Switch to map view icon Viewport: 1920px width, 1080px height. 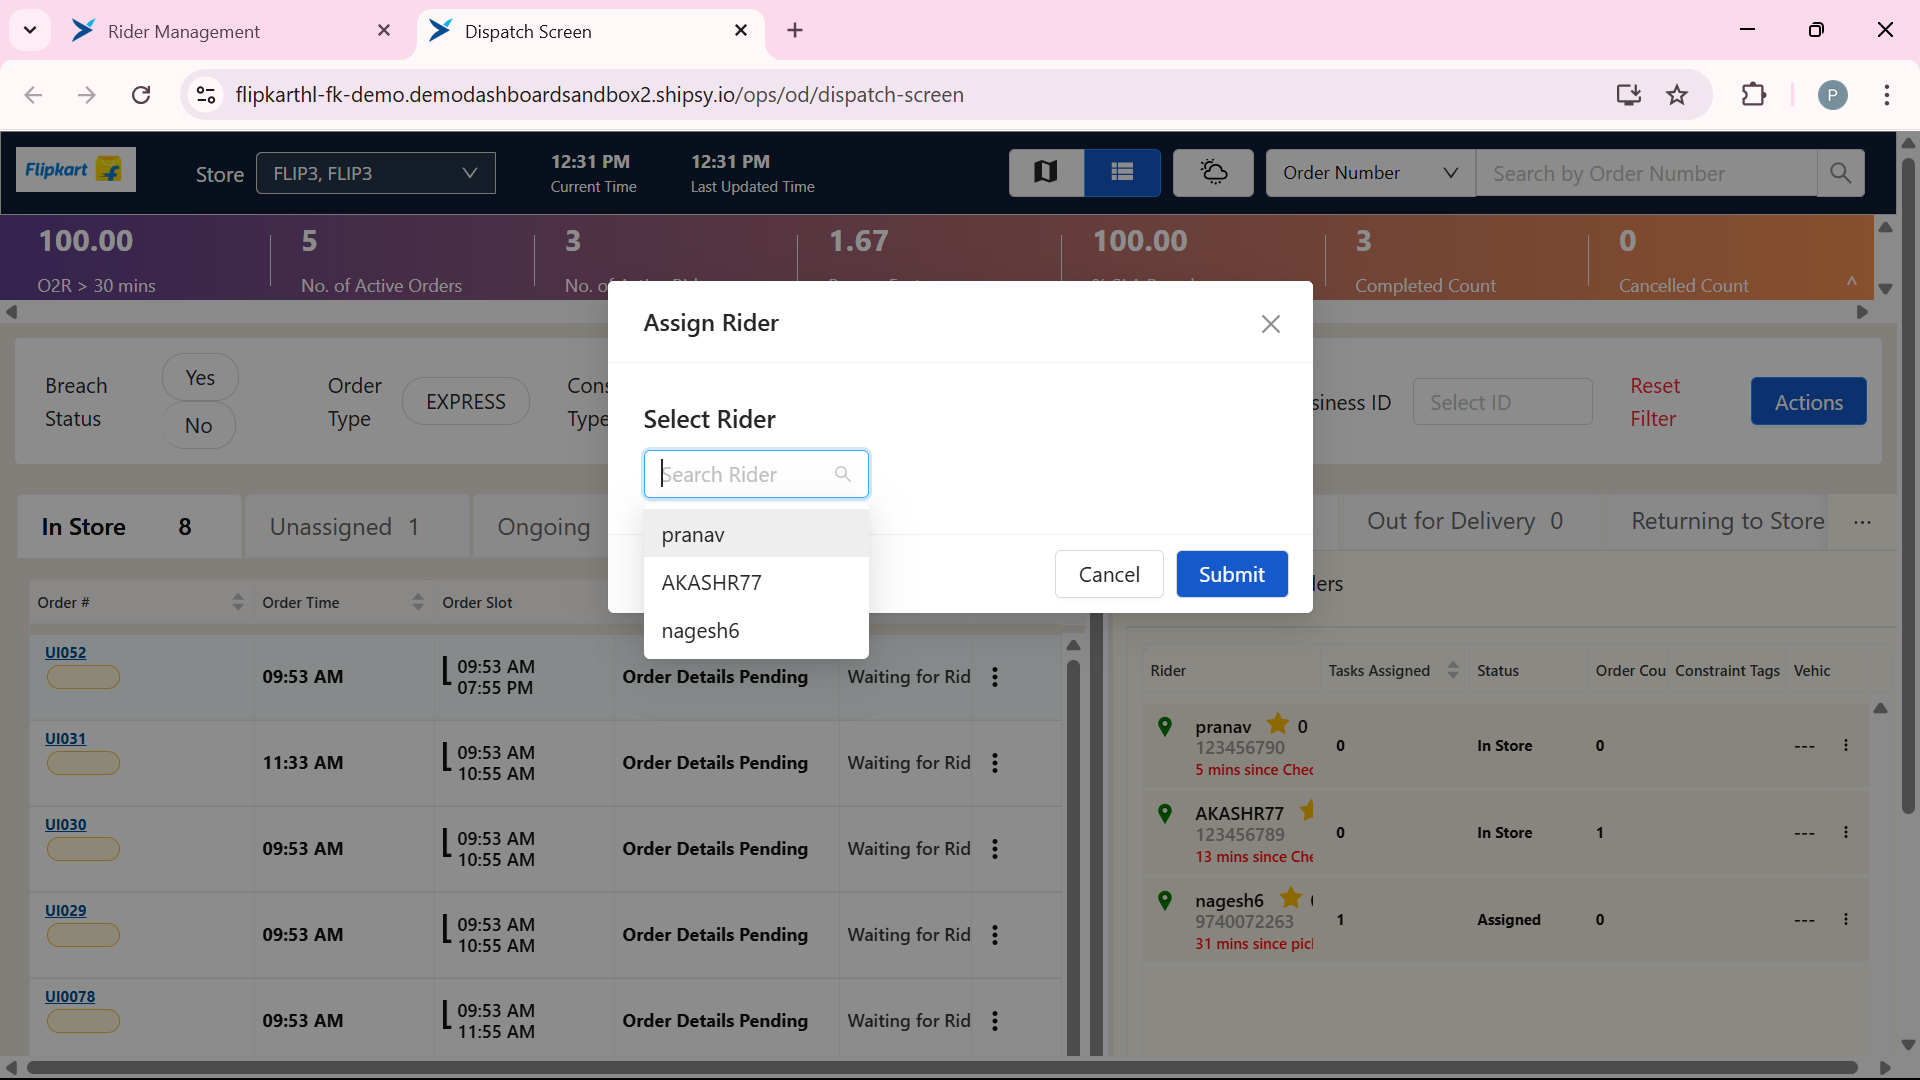coord(1046,173)
